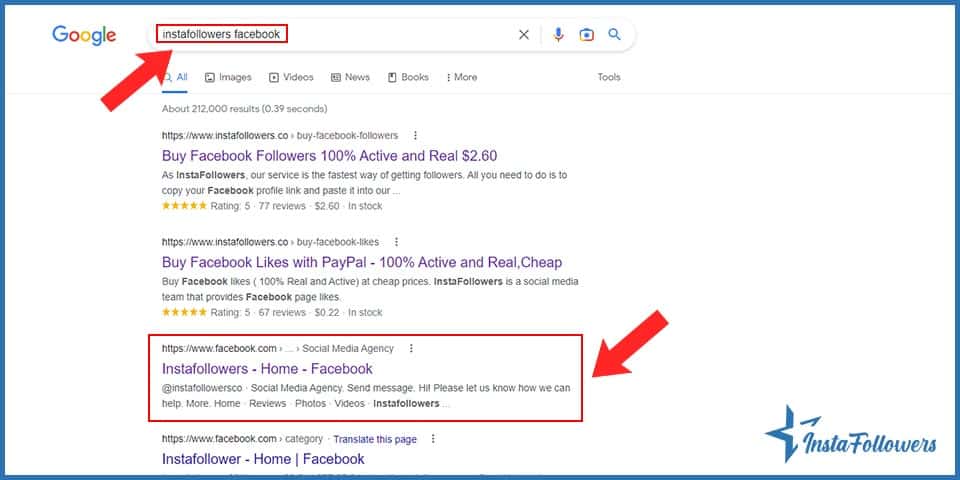960x480 pixels.
Task: Click the @instafollowersco description snippet
Action: [366, 396]
